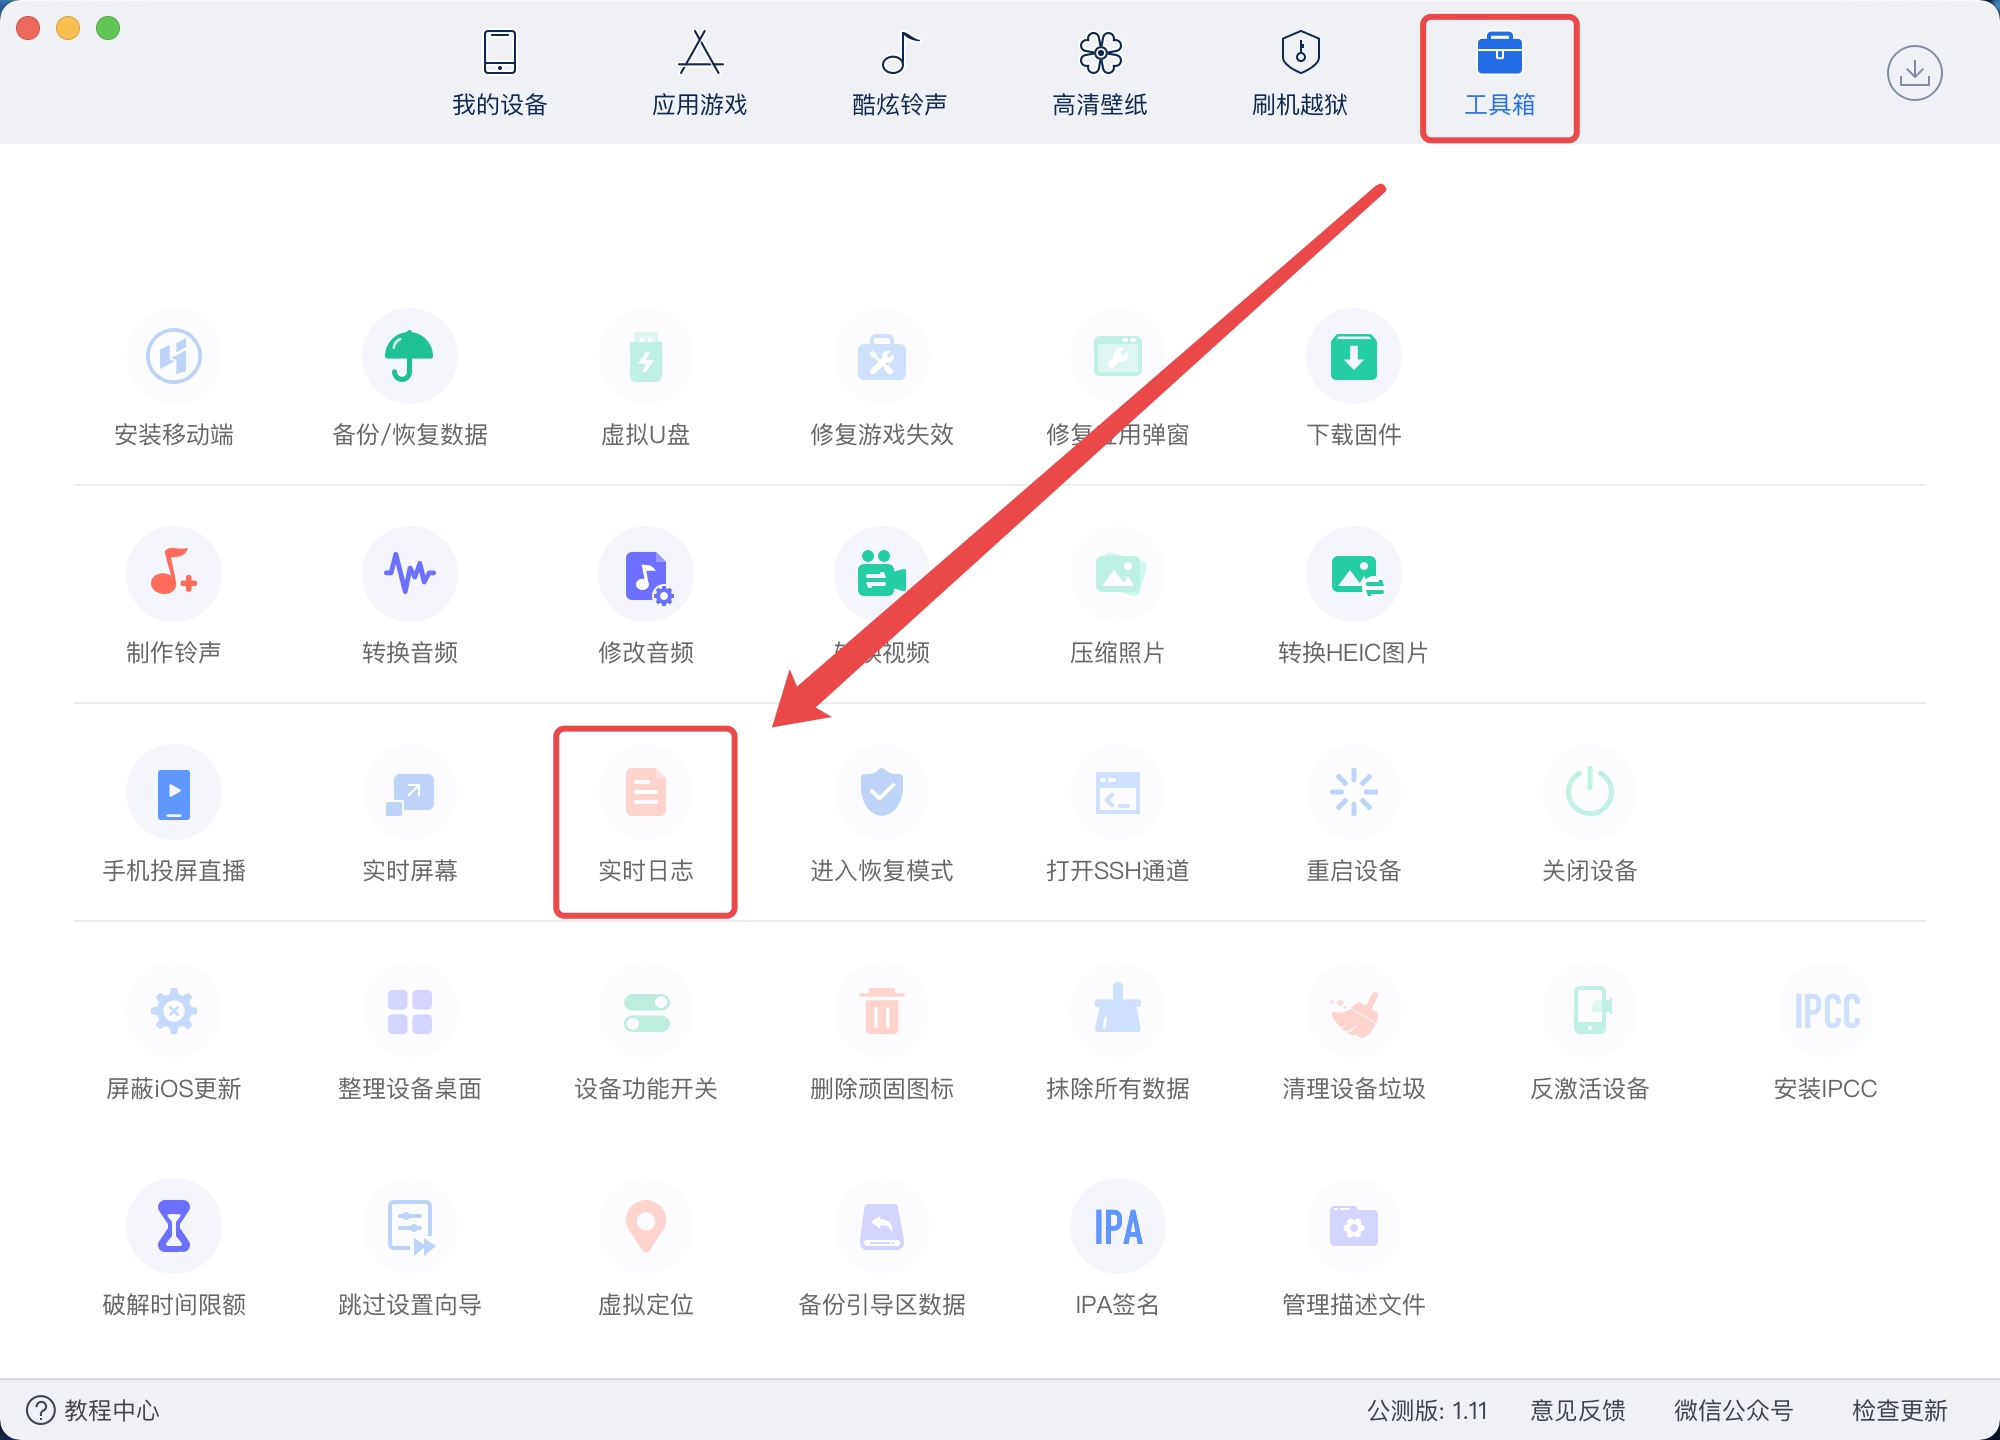2000x1440 pixels.
Task: Open 转换HEIC图片 image converter
Action: click(1353, 575)
